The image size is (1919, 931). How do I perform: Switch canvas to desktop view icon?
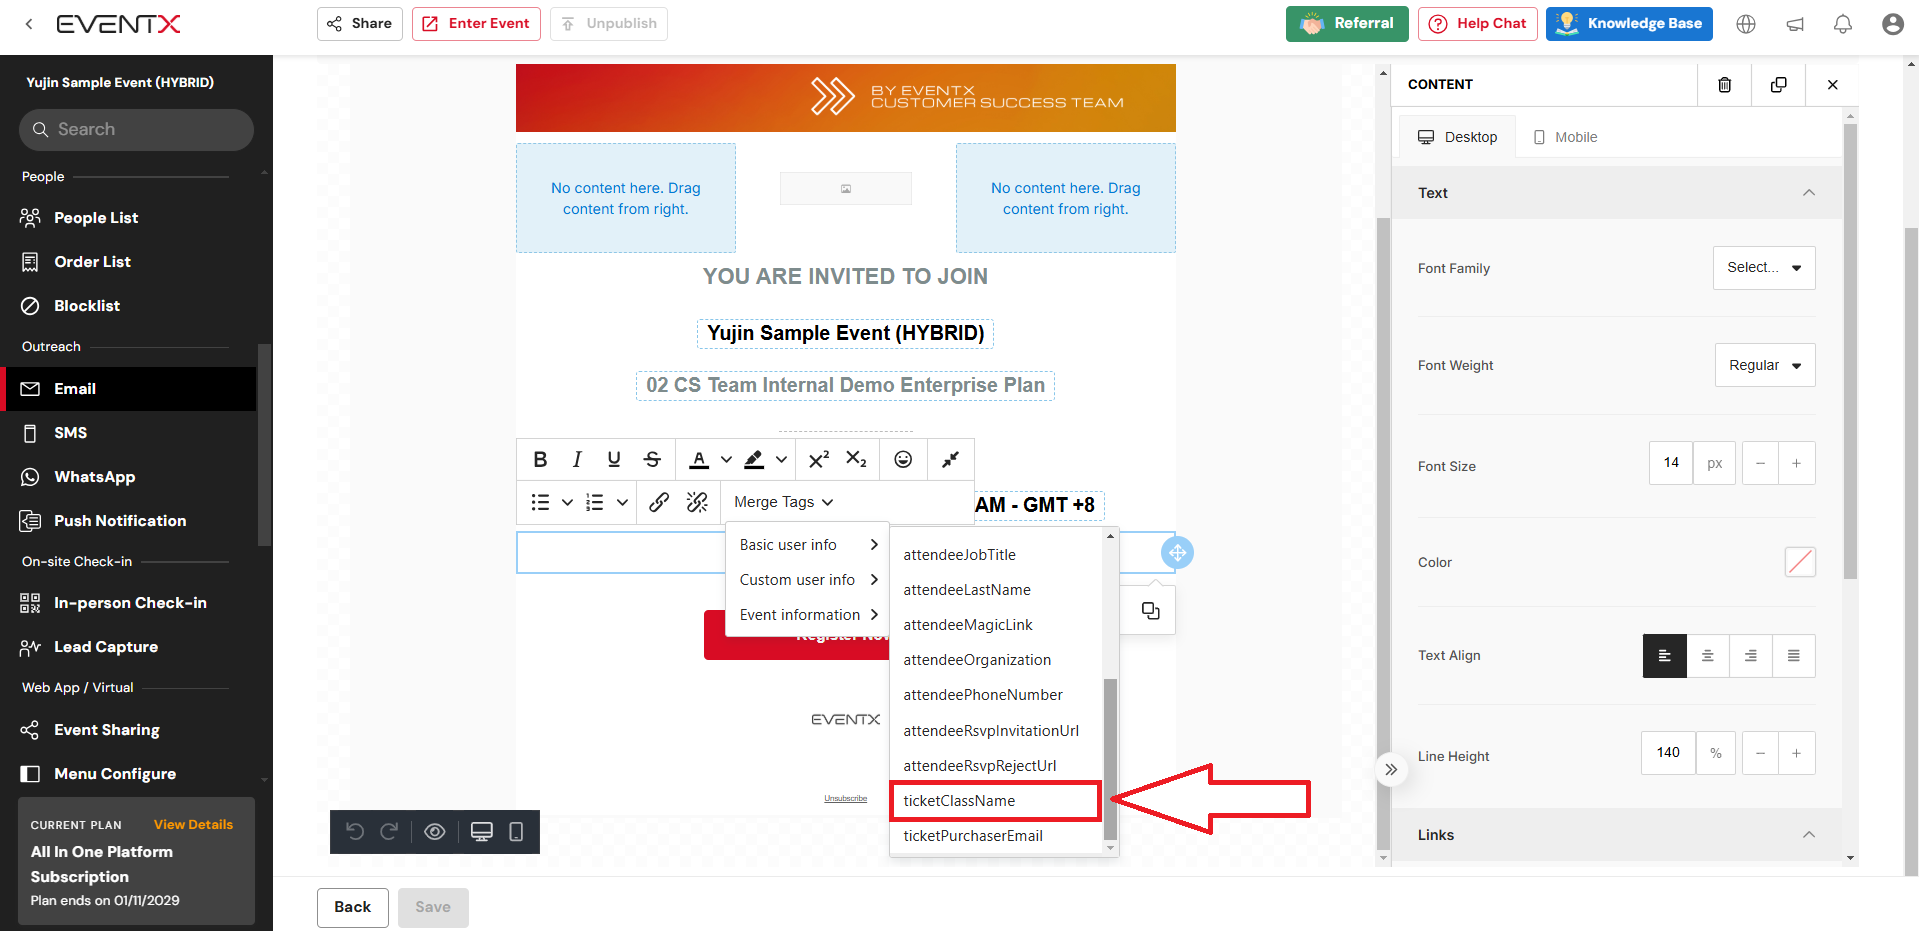[x=482, y=831]
